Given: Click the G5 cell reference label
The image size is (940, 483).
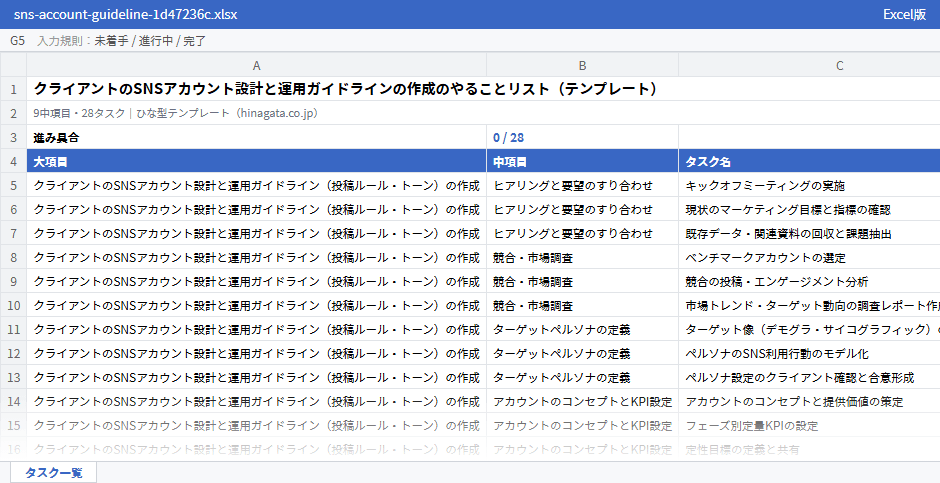Looking at the screenshot, I should click(x=17, y=41).
